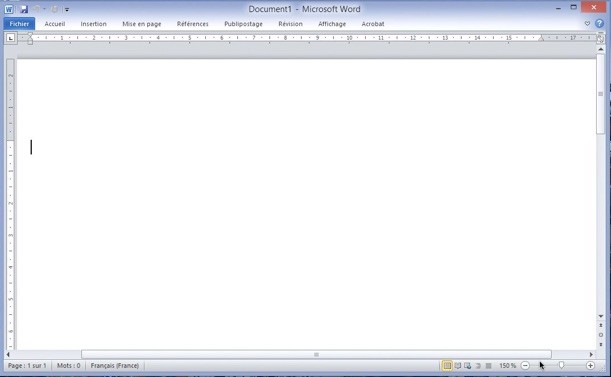Open the Insertion ribbon tab
This screenshot has height=377, width=611.
tap(94, 24)
